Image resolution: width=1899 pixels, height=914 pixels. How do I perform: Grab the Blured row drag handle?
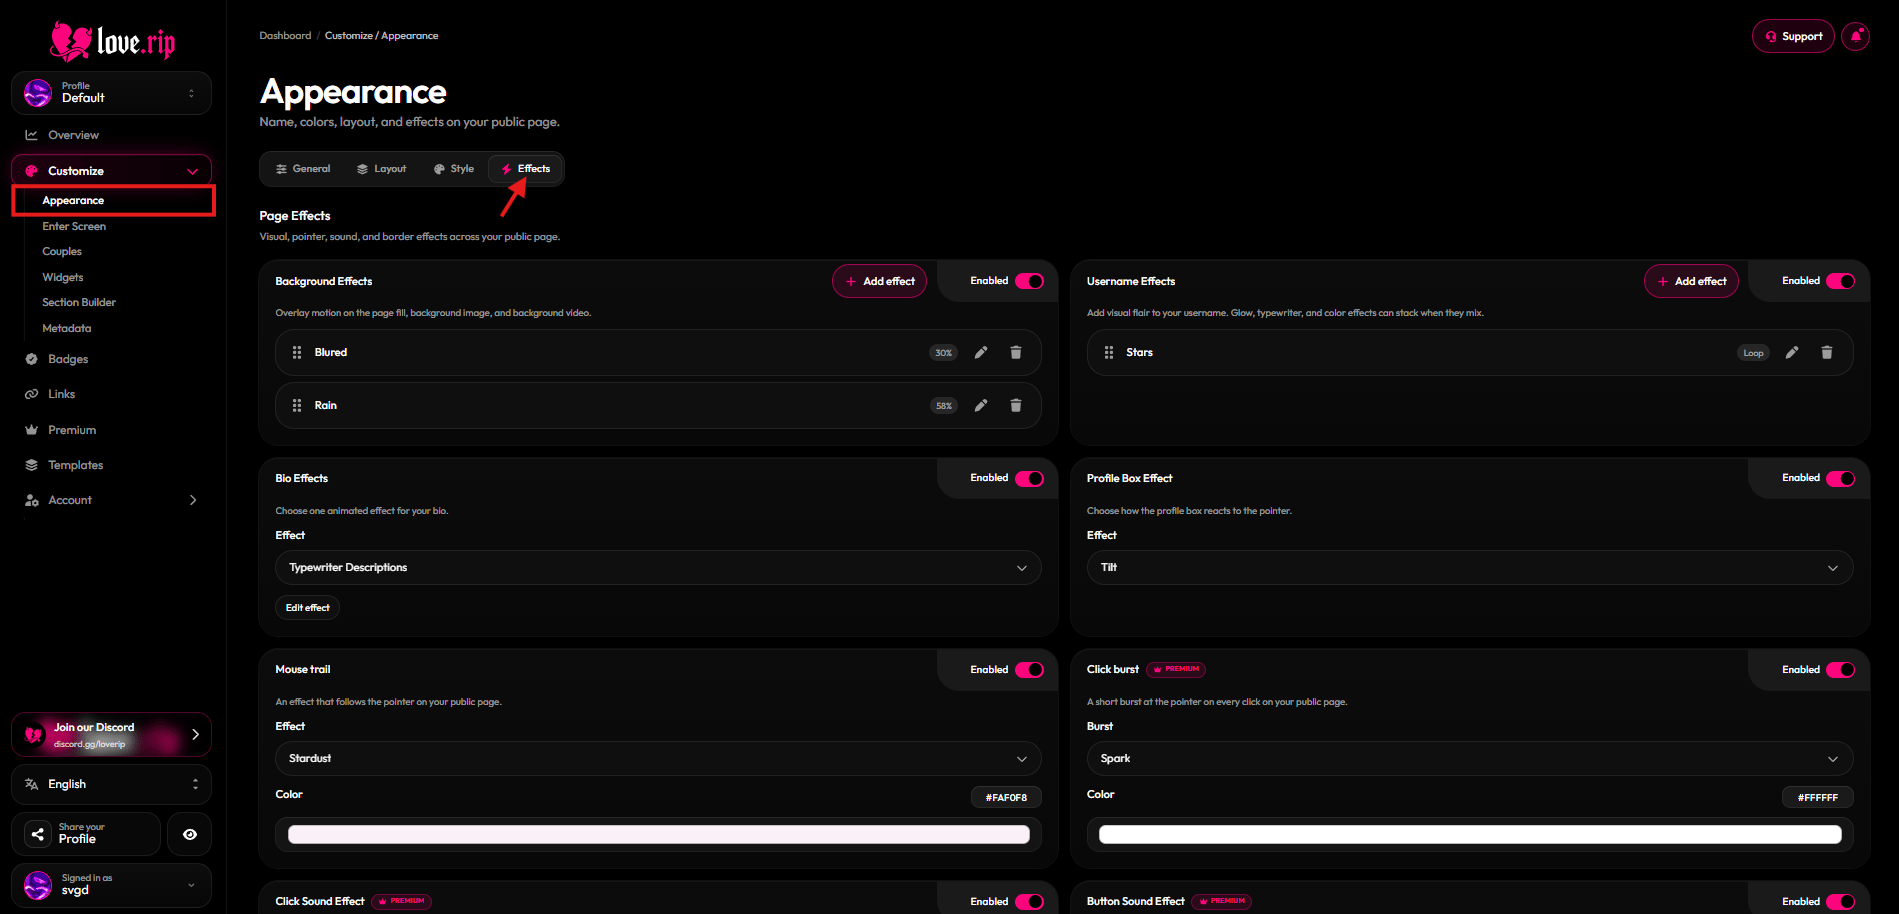click(x=297, y=352)
